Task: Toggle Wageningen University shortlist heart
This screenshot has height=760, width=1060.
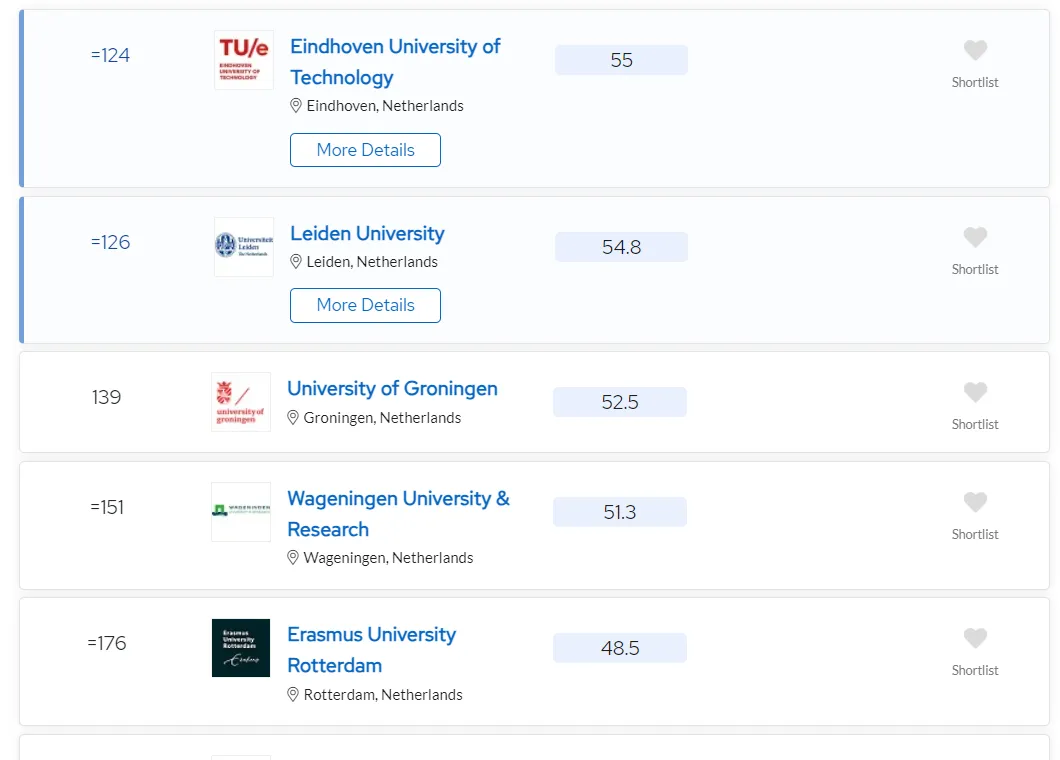Action: click(x=975, y=502)
